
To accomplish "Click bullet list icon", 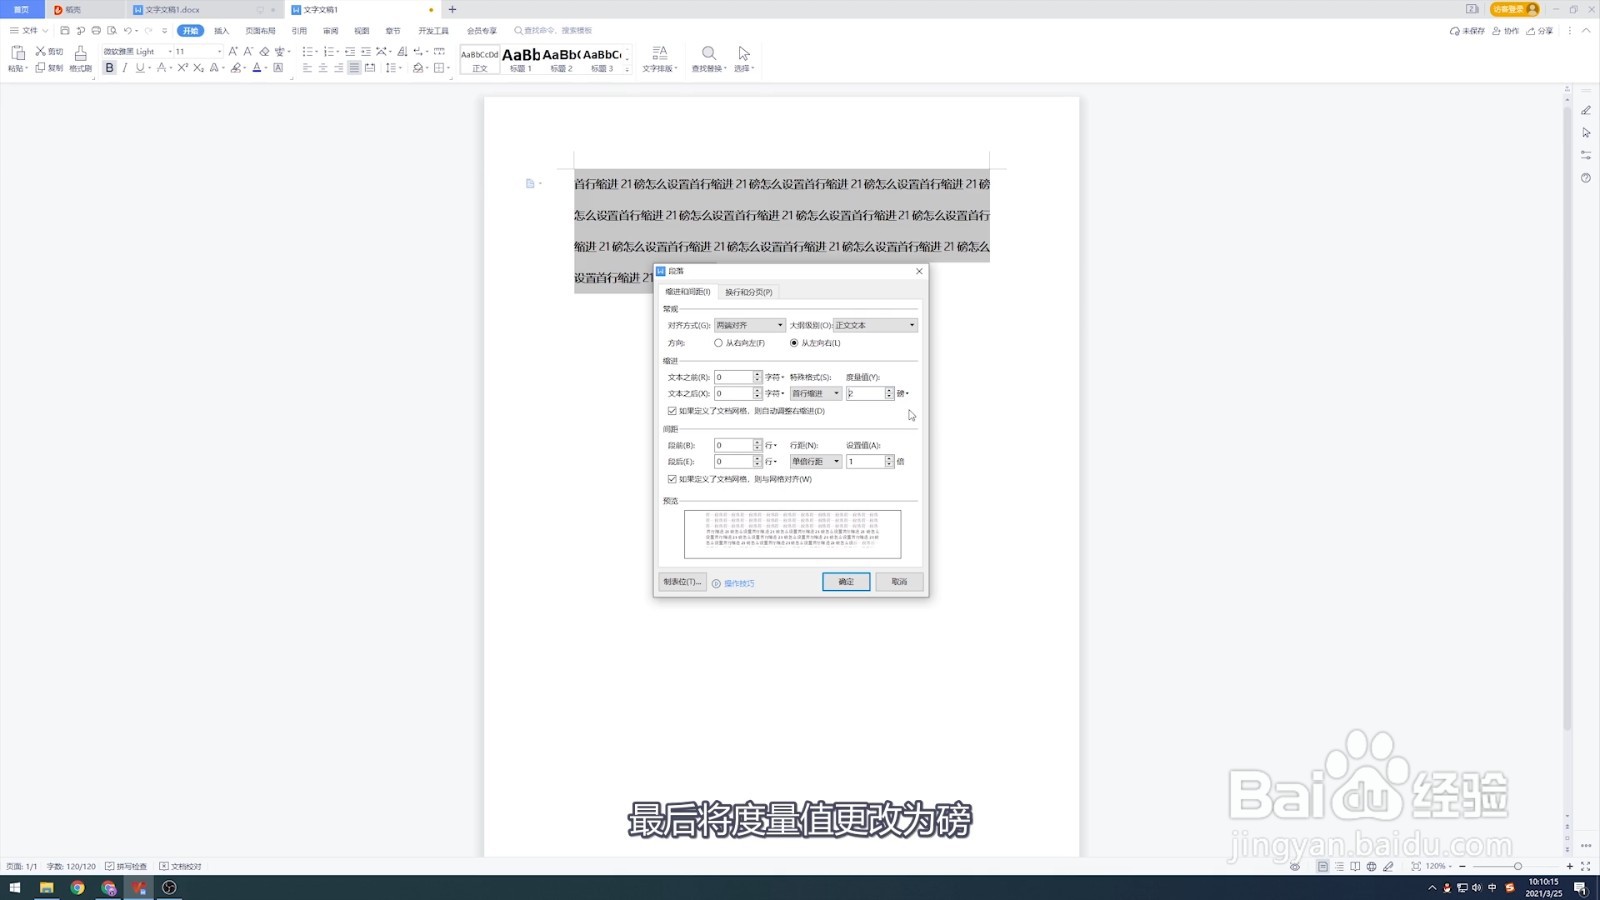I will (308, 51).
